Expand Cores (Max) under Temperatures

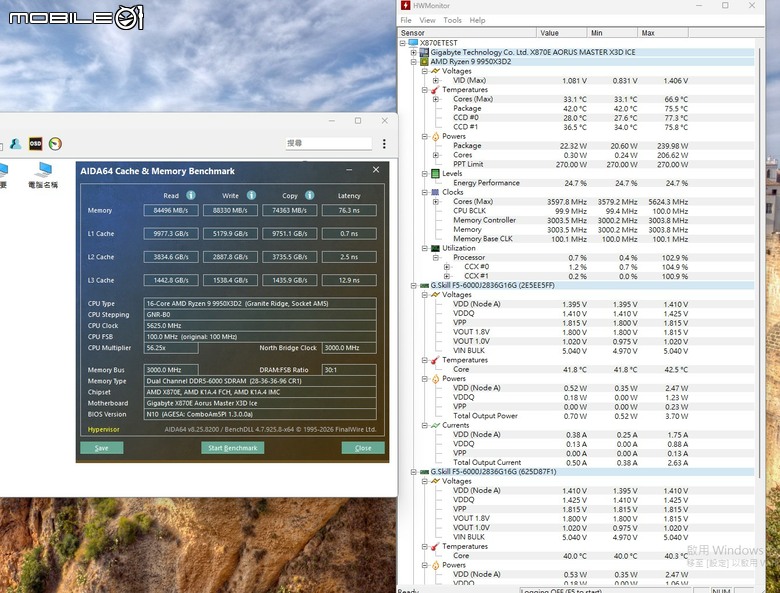point(435,99)
